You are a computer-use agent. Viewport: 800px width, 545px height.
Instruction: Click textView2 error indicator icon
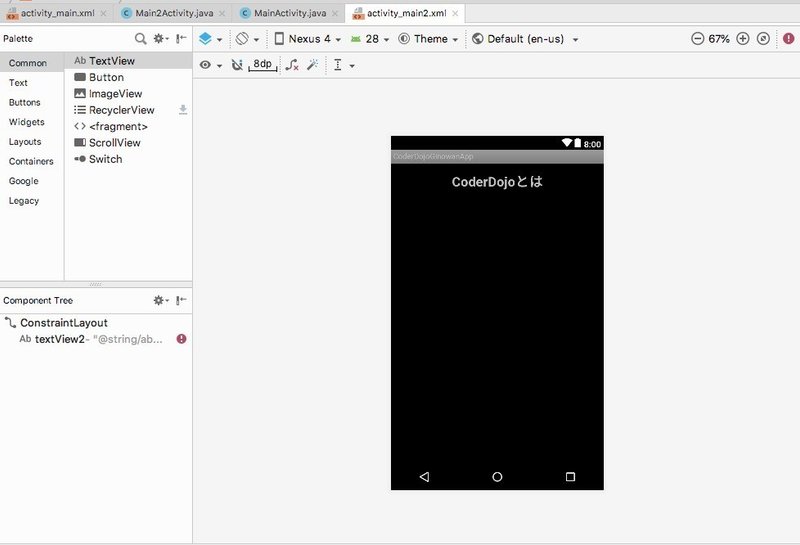pos(181,339)
